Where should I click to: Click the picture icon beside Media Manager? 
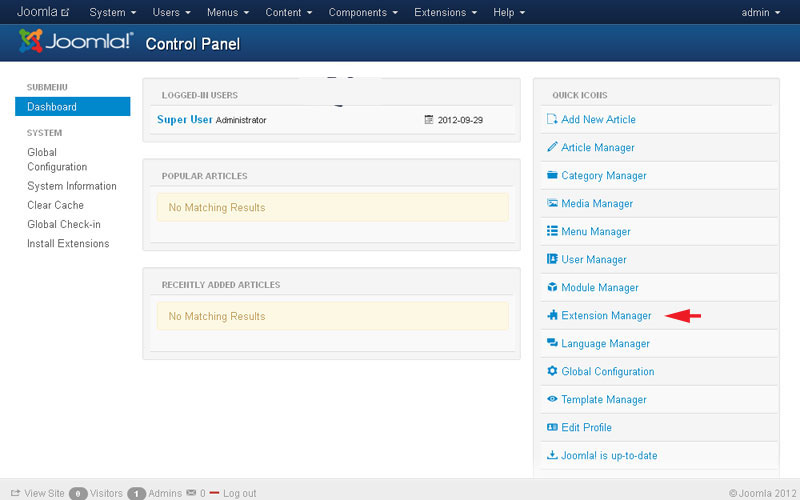tap(552, 203)
